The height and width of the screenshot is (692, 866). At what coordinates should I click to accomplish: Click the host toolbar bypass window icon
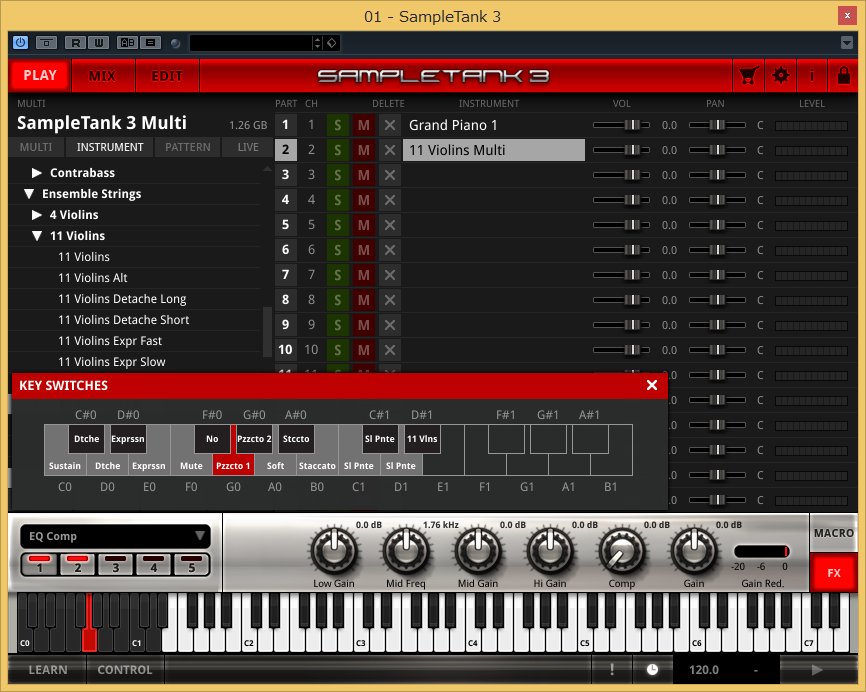click(x=46, y=43)
